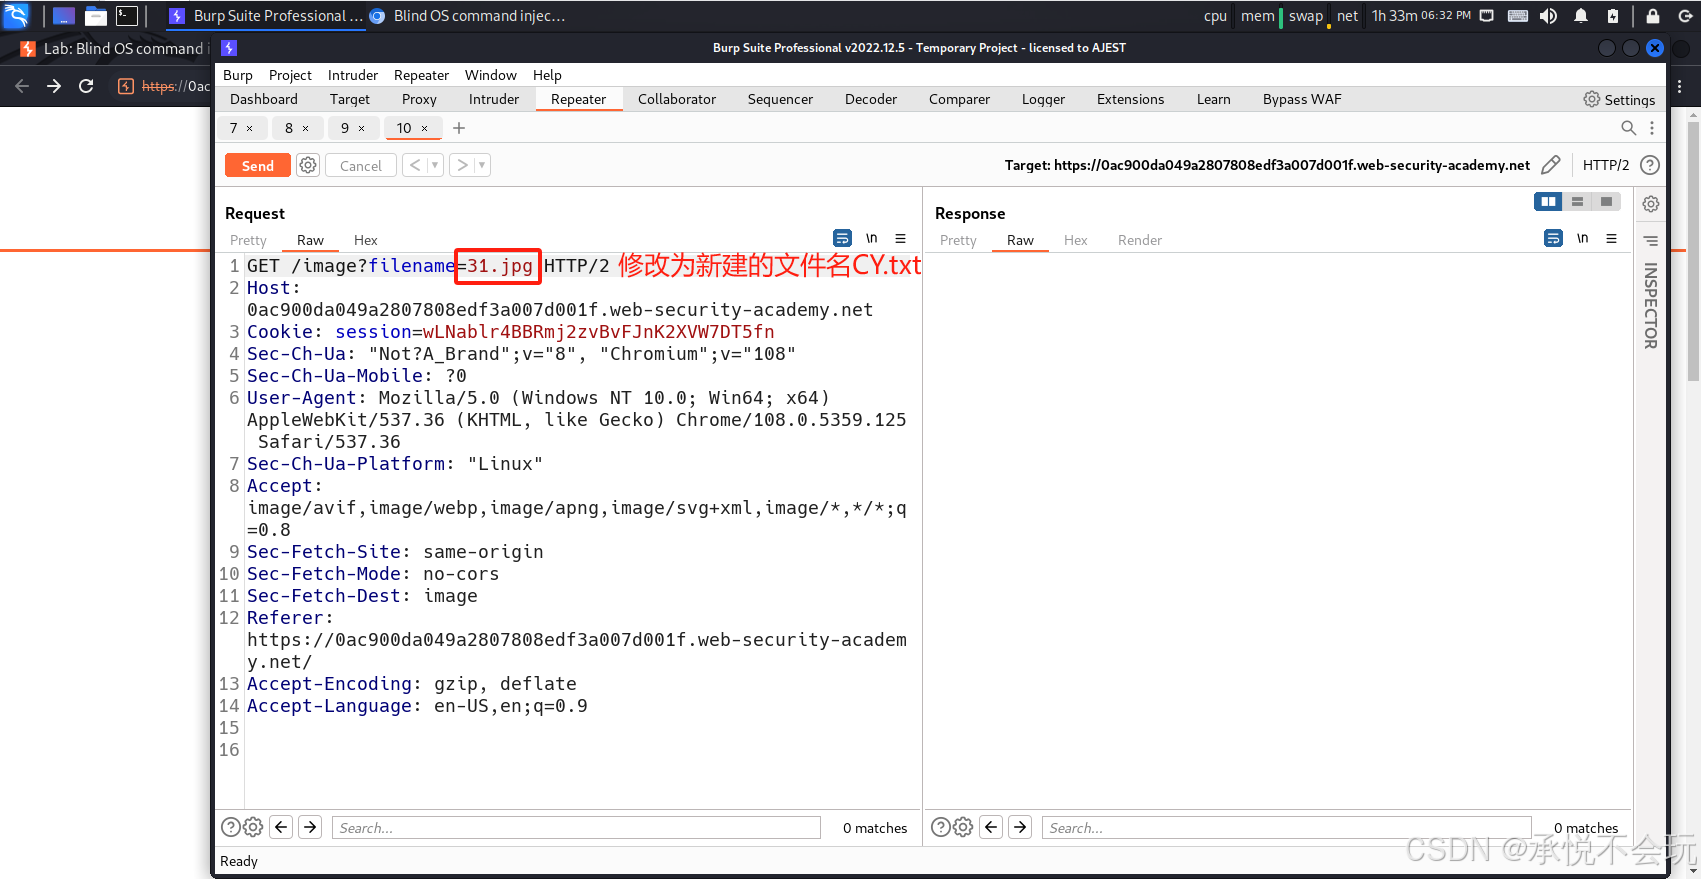The image size is (1701, 879).
Task: Open the Settings button
Action: pos(1619,99)
